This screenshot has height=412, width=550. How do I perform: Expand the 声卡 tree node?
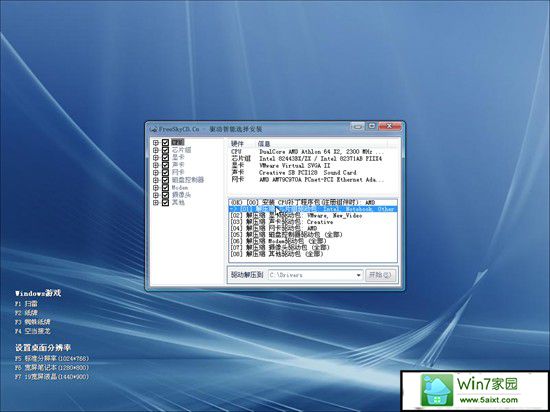coord(156,165)
